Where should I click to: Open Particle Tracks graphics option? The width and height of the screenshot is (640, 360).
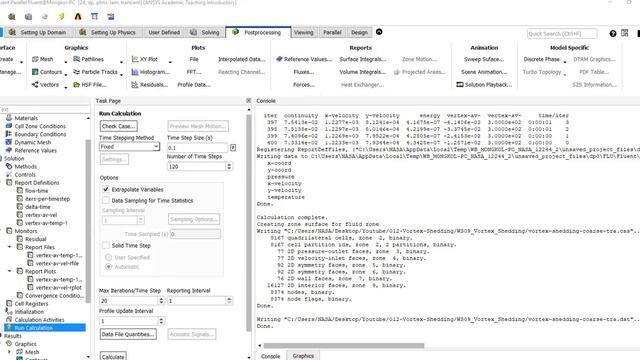point(96,72)
